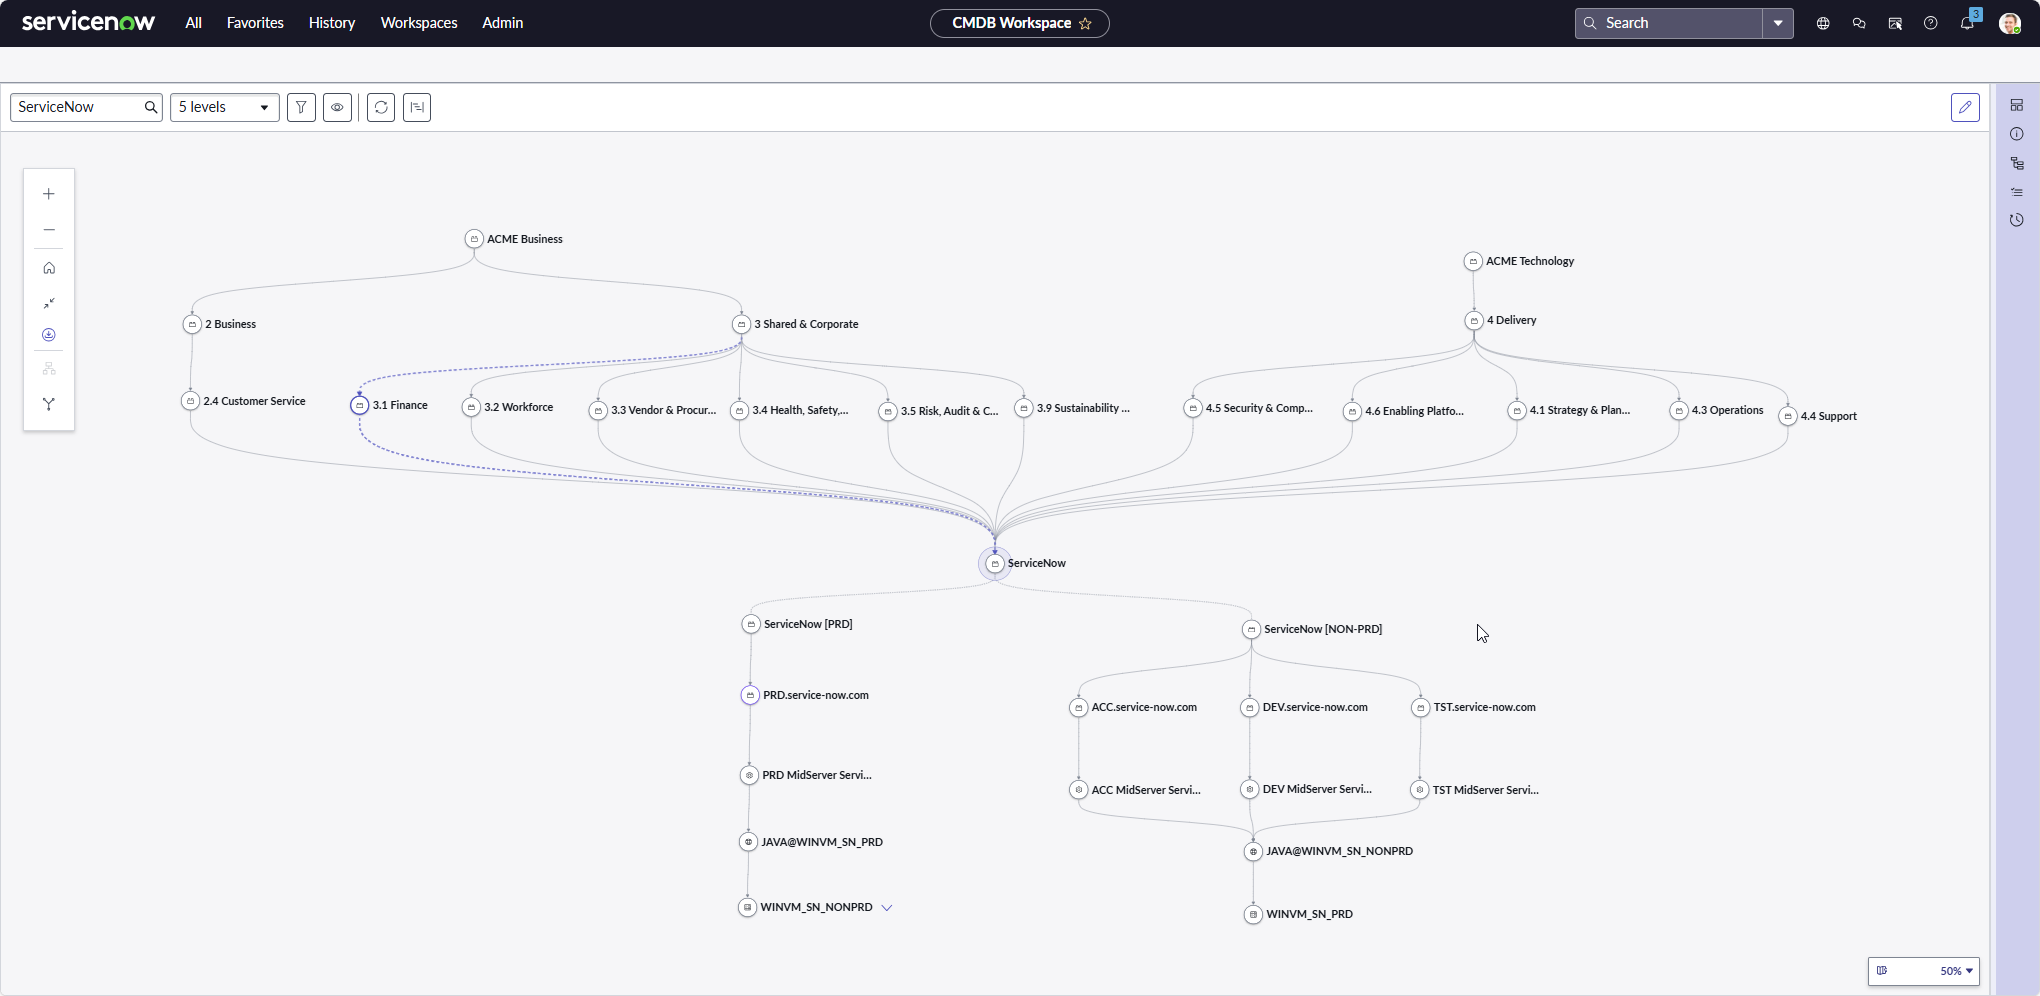
Task: Click the CI search magnifier icon
Action: [151, 107]
